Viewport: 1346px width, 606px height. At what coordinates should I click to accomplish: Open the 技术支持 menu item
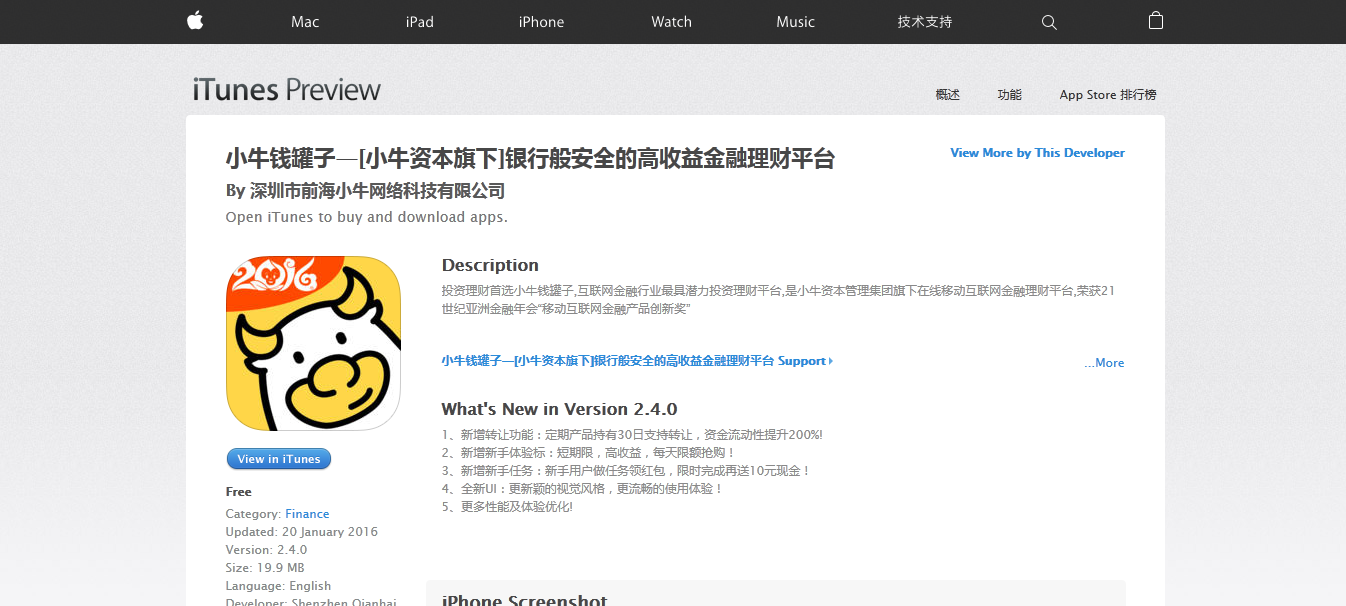point(925,22)
